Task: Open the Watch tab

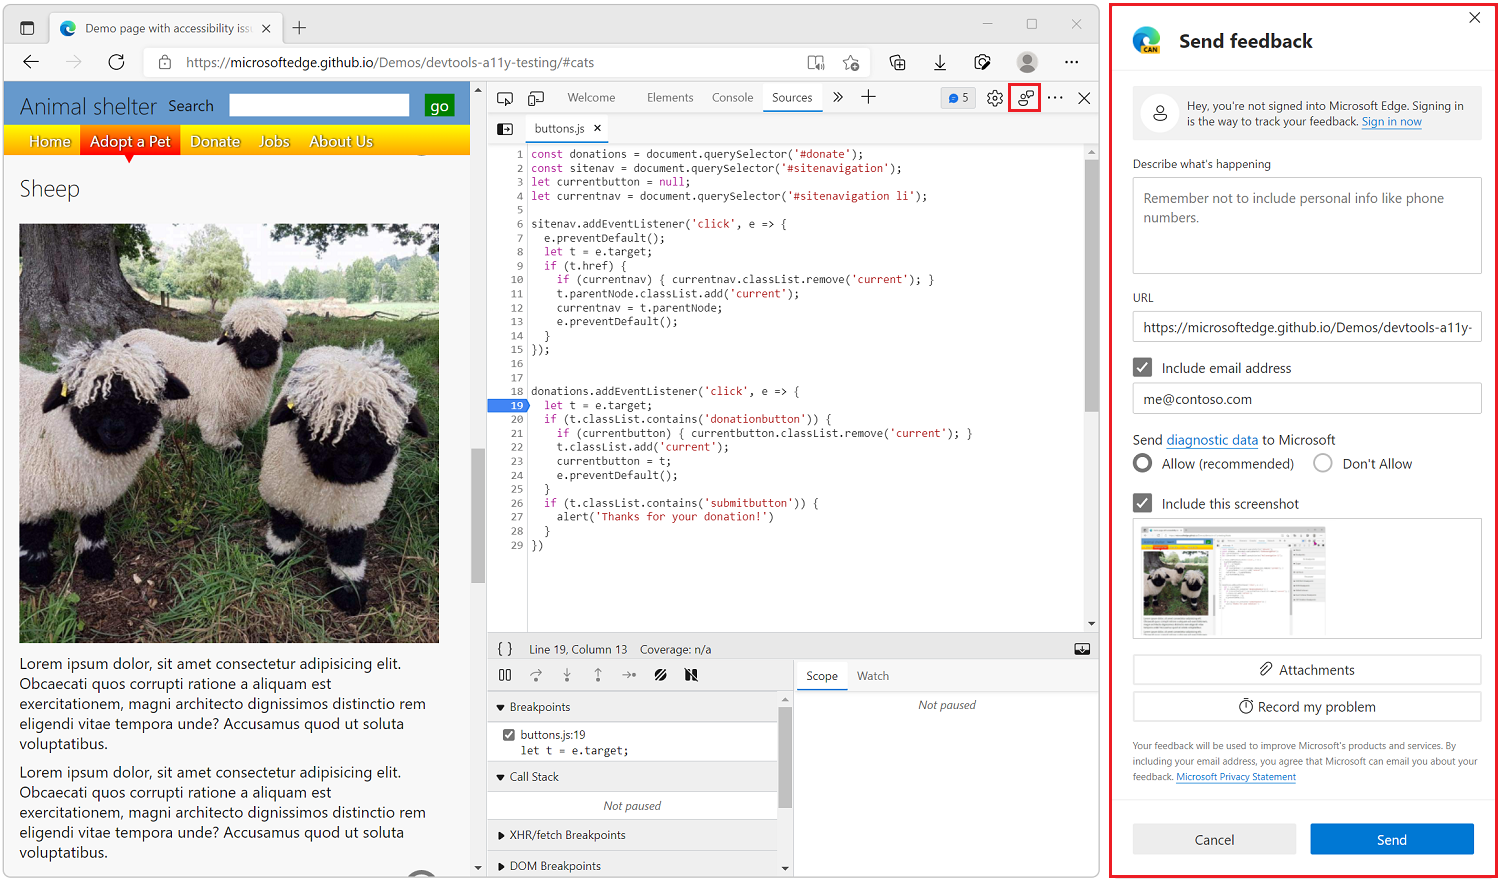Action: tap(872, 675)
